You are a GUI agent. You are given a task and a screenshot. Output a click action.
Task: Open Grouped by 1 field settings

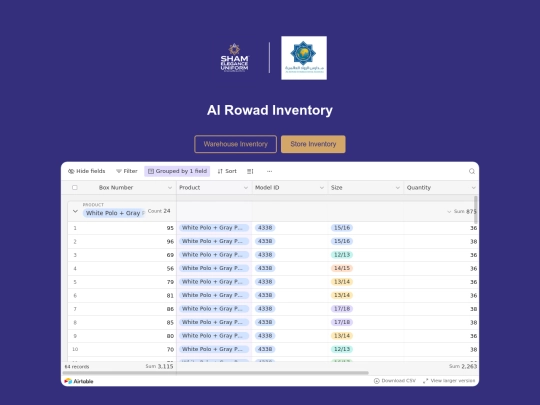[x=177, y=171]
